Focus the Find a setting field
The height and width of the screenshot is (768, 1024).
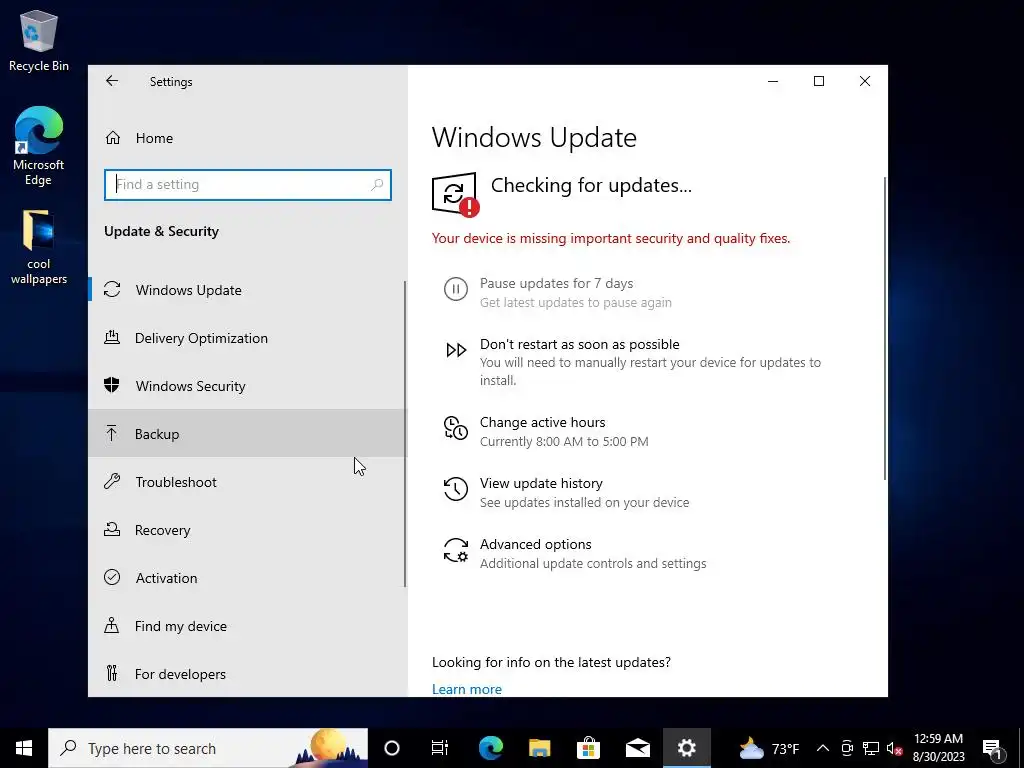248,185
